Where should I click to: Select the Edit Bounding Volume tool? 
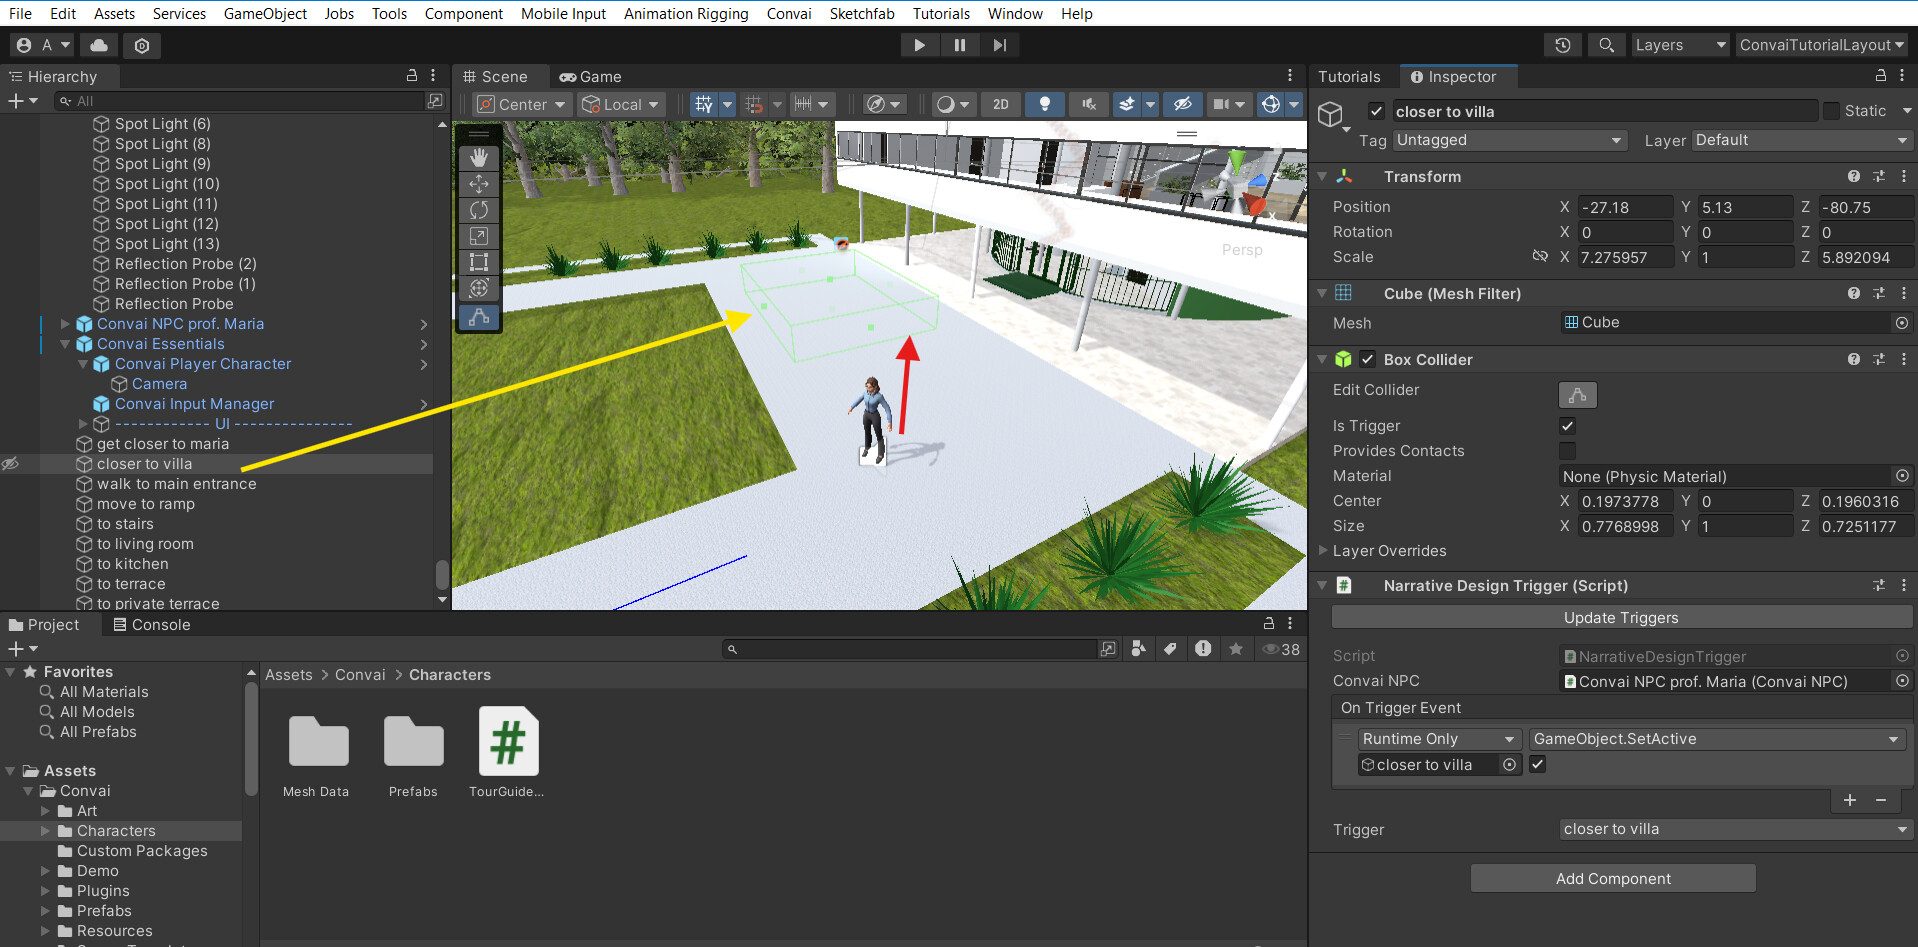point(479,317)
